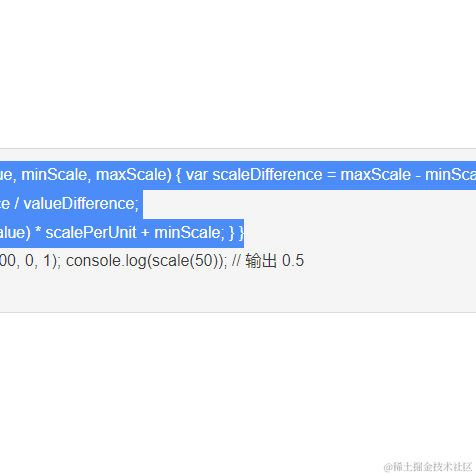Click the slash before valueDifference
The image size is (476, 476).
[x=17, y=204]
